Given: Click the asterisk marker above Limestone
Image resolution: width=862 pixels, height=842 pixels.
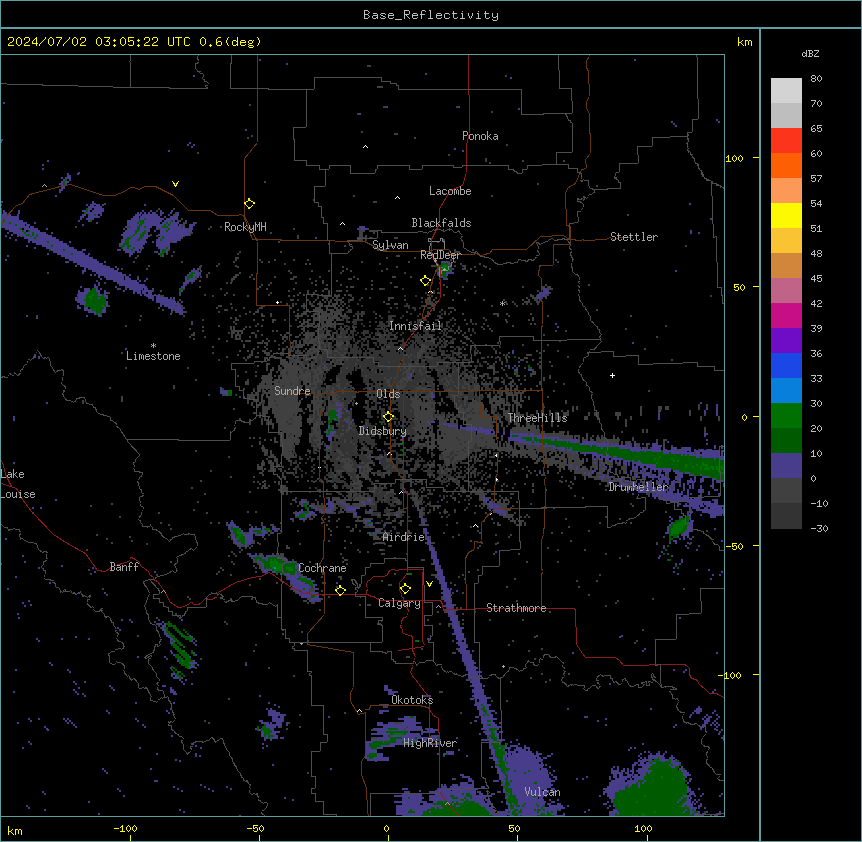Looking at the screenshot, I should point(153,346).
